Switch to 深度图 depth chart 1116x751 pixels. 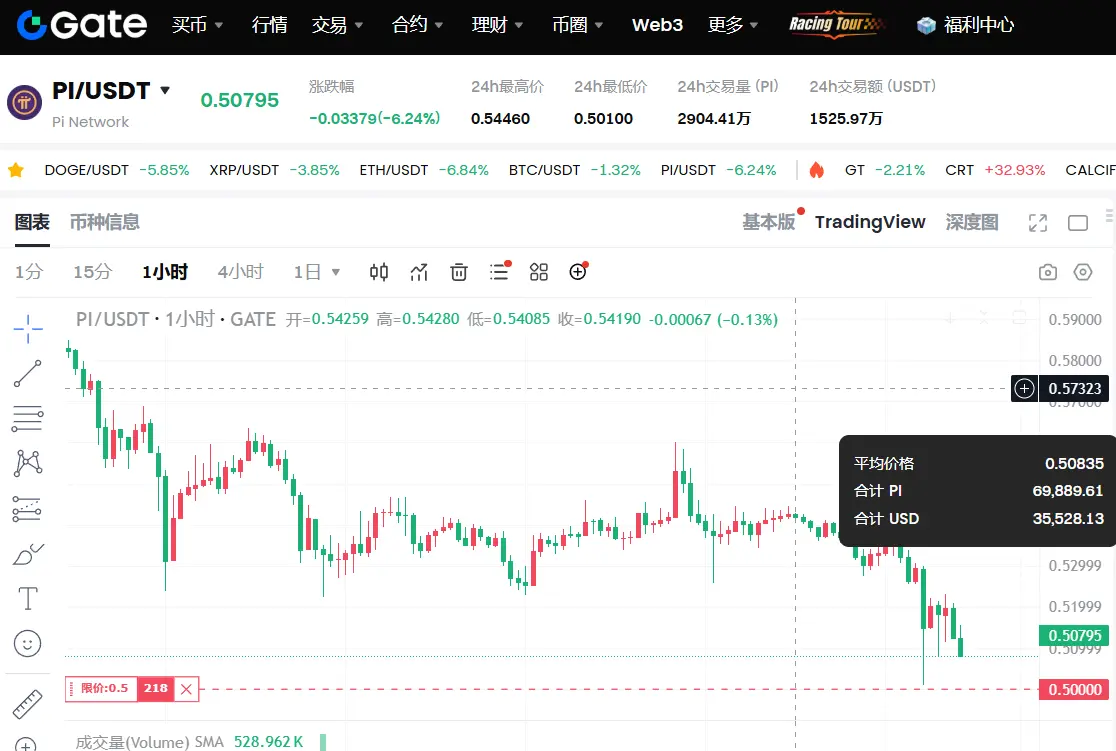(972, 222)
